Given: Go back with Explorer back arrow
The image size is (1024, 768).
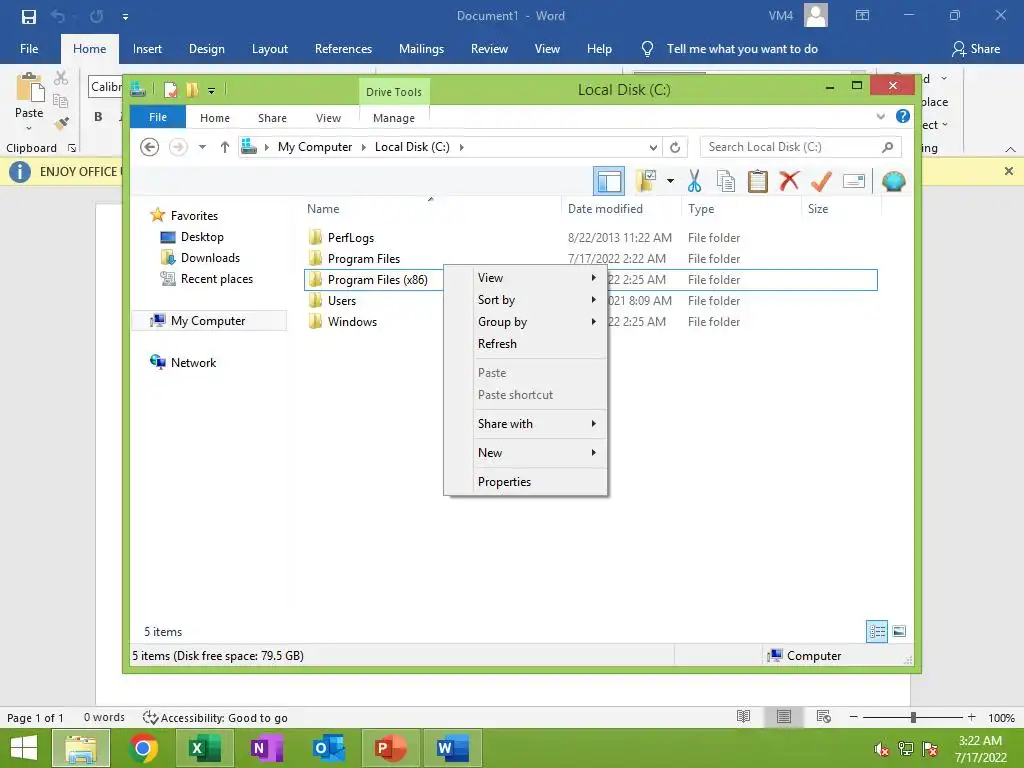Looking at the screenshot, I should click(x=150, y=147).
